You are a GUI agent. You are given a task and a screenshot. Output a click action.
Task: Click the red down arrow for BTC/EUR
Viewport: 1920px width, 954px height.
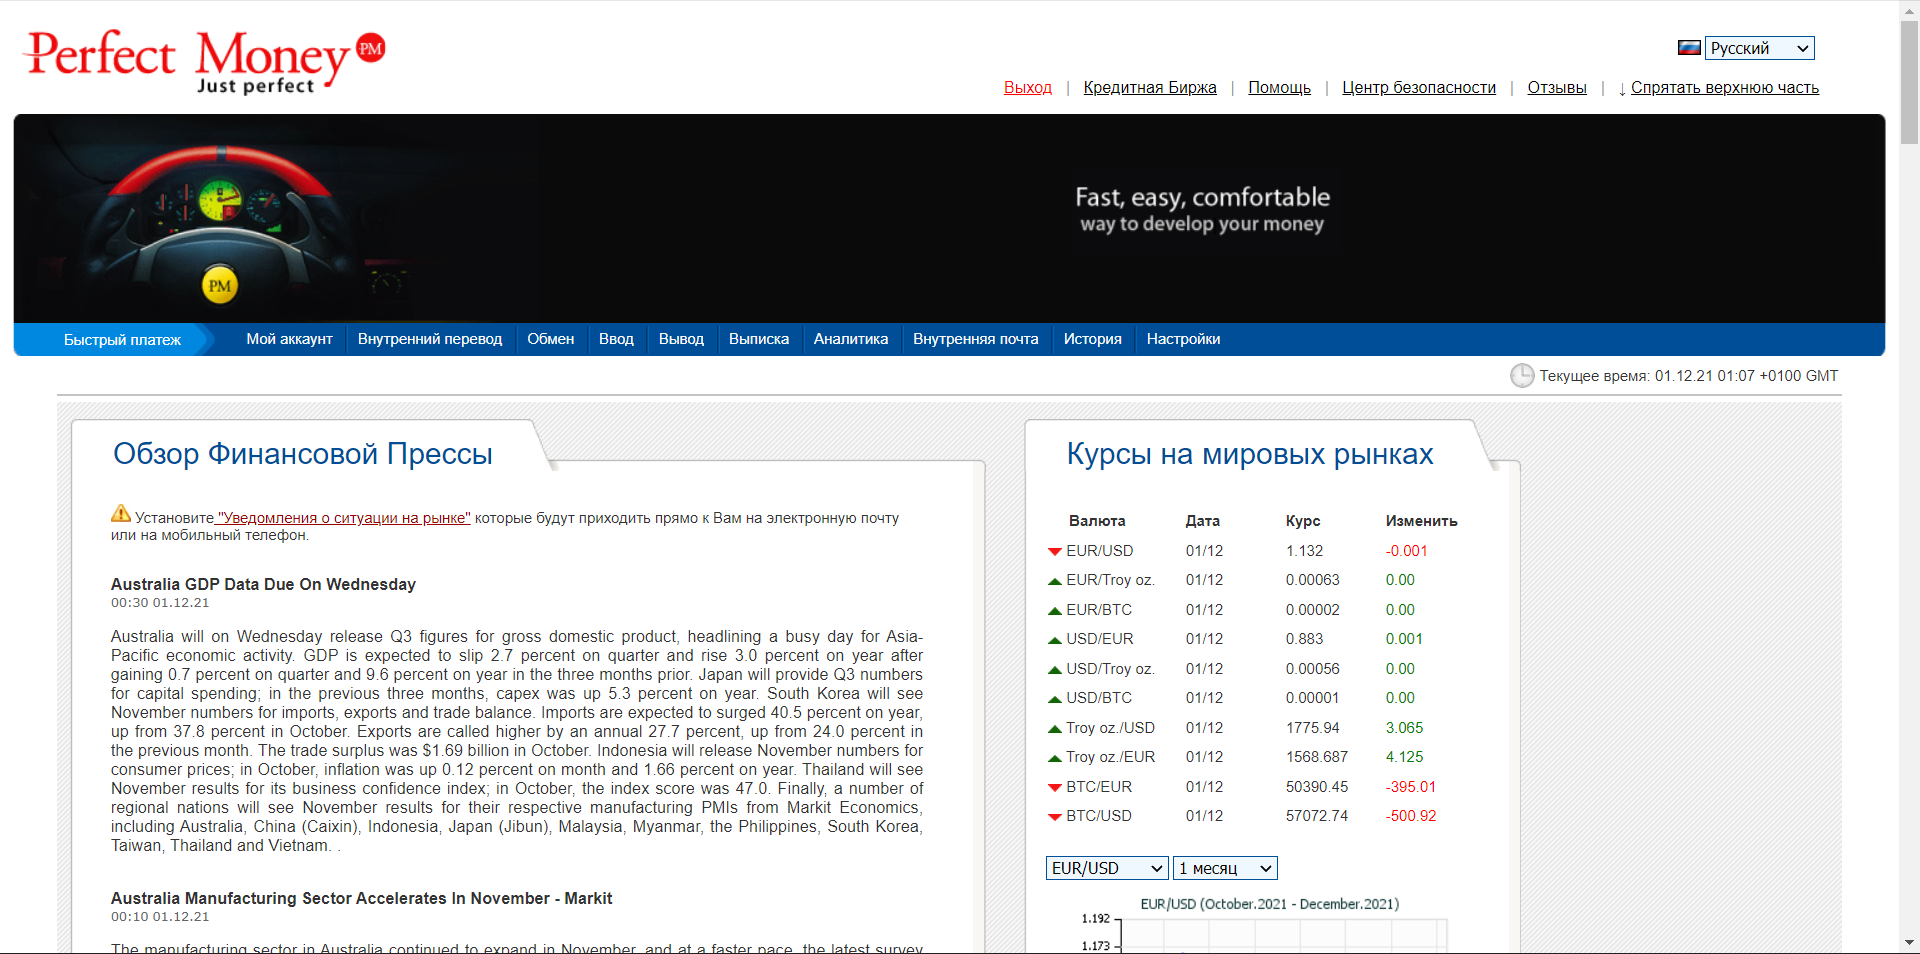click(x=1054, y=788)
